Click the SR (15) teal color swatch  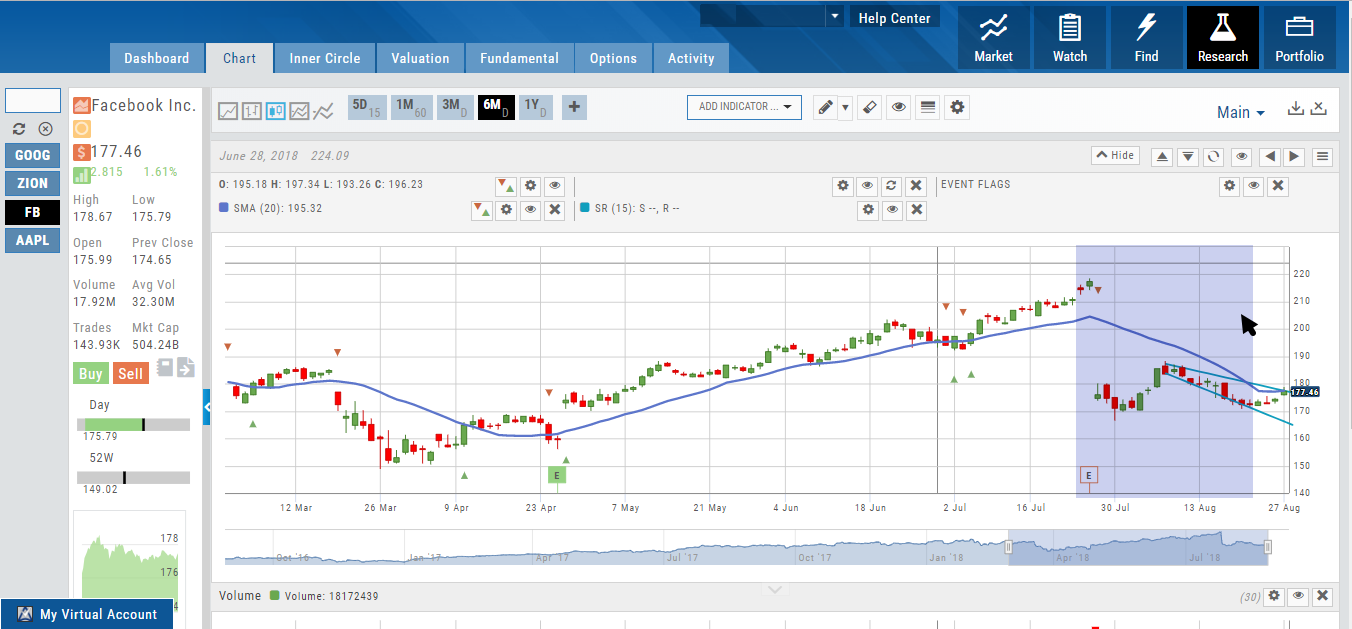[x=585, y=209]
